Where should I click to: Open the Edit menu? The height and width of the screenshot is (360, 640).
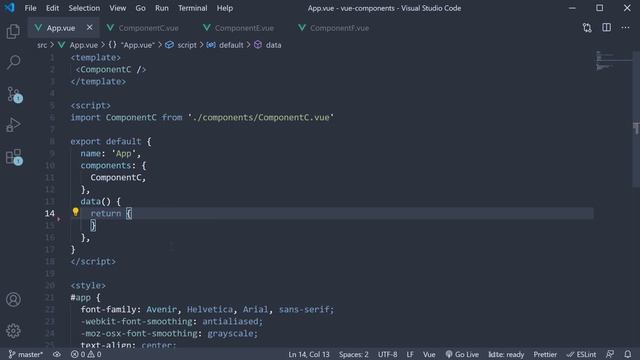point(52,8)
